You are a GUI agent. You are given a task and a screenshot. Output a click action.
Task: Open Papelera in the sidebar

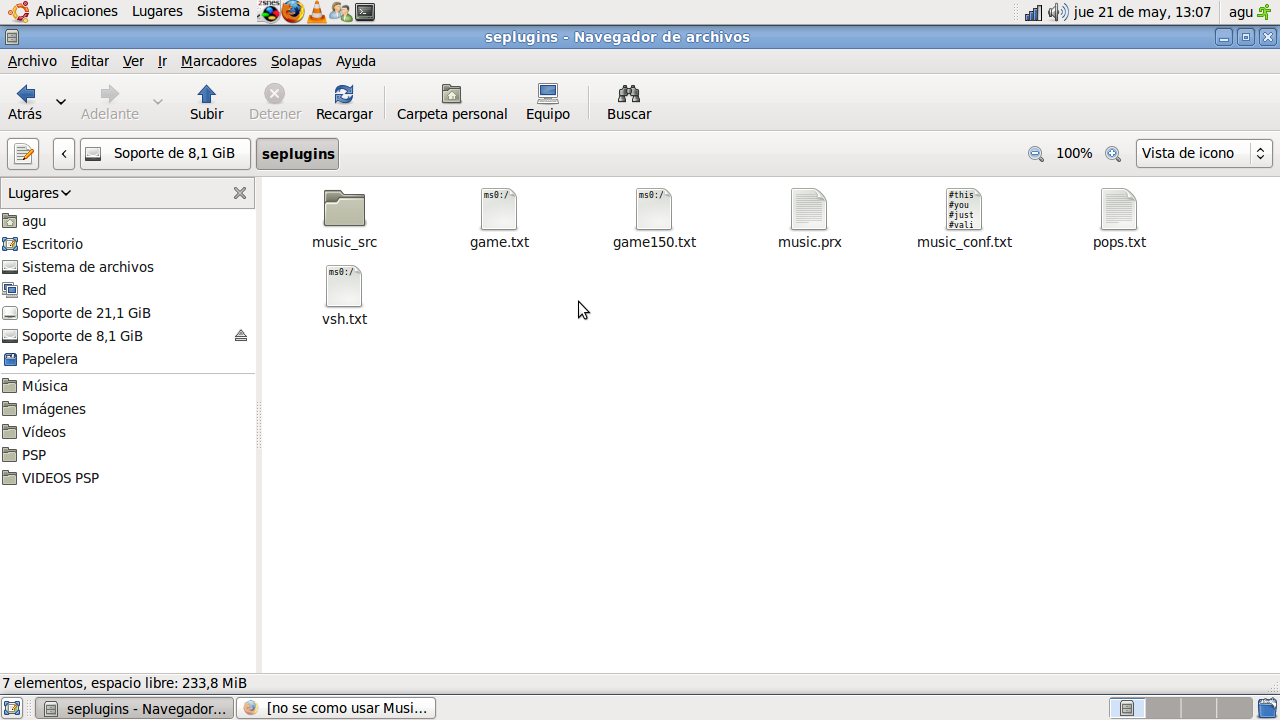pos(128,359)
